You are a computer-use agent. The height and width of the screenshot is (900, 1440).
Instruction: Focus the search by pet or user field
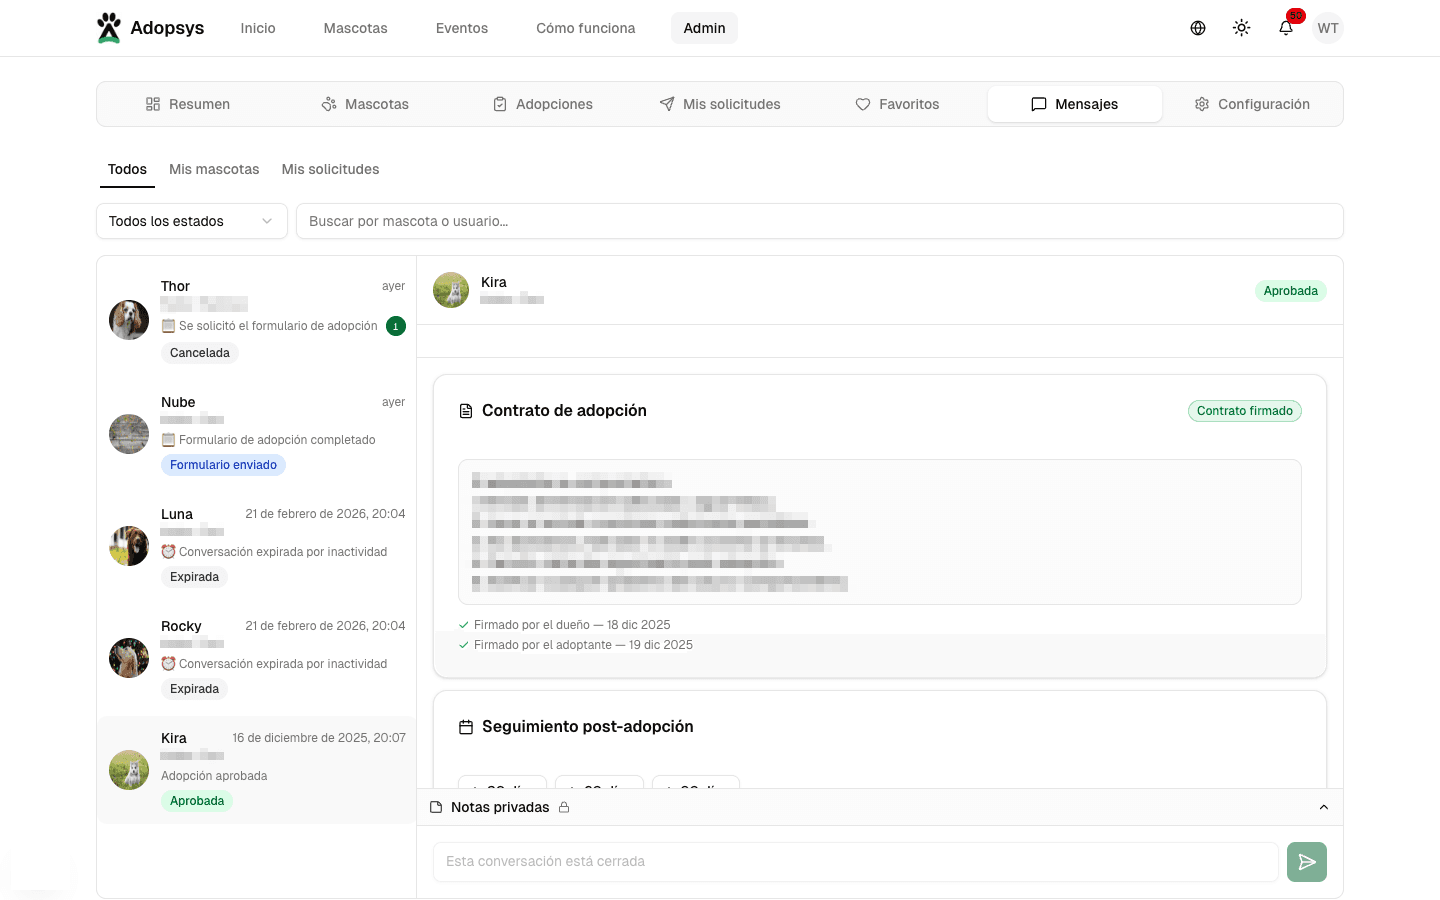click(x=819, y=221)
